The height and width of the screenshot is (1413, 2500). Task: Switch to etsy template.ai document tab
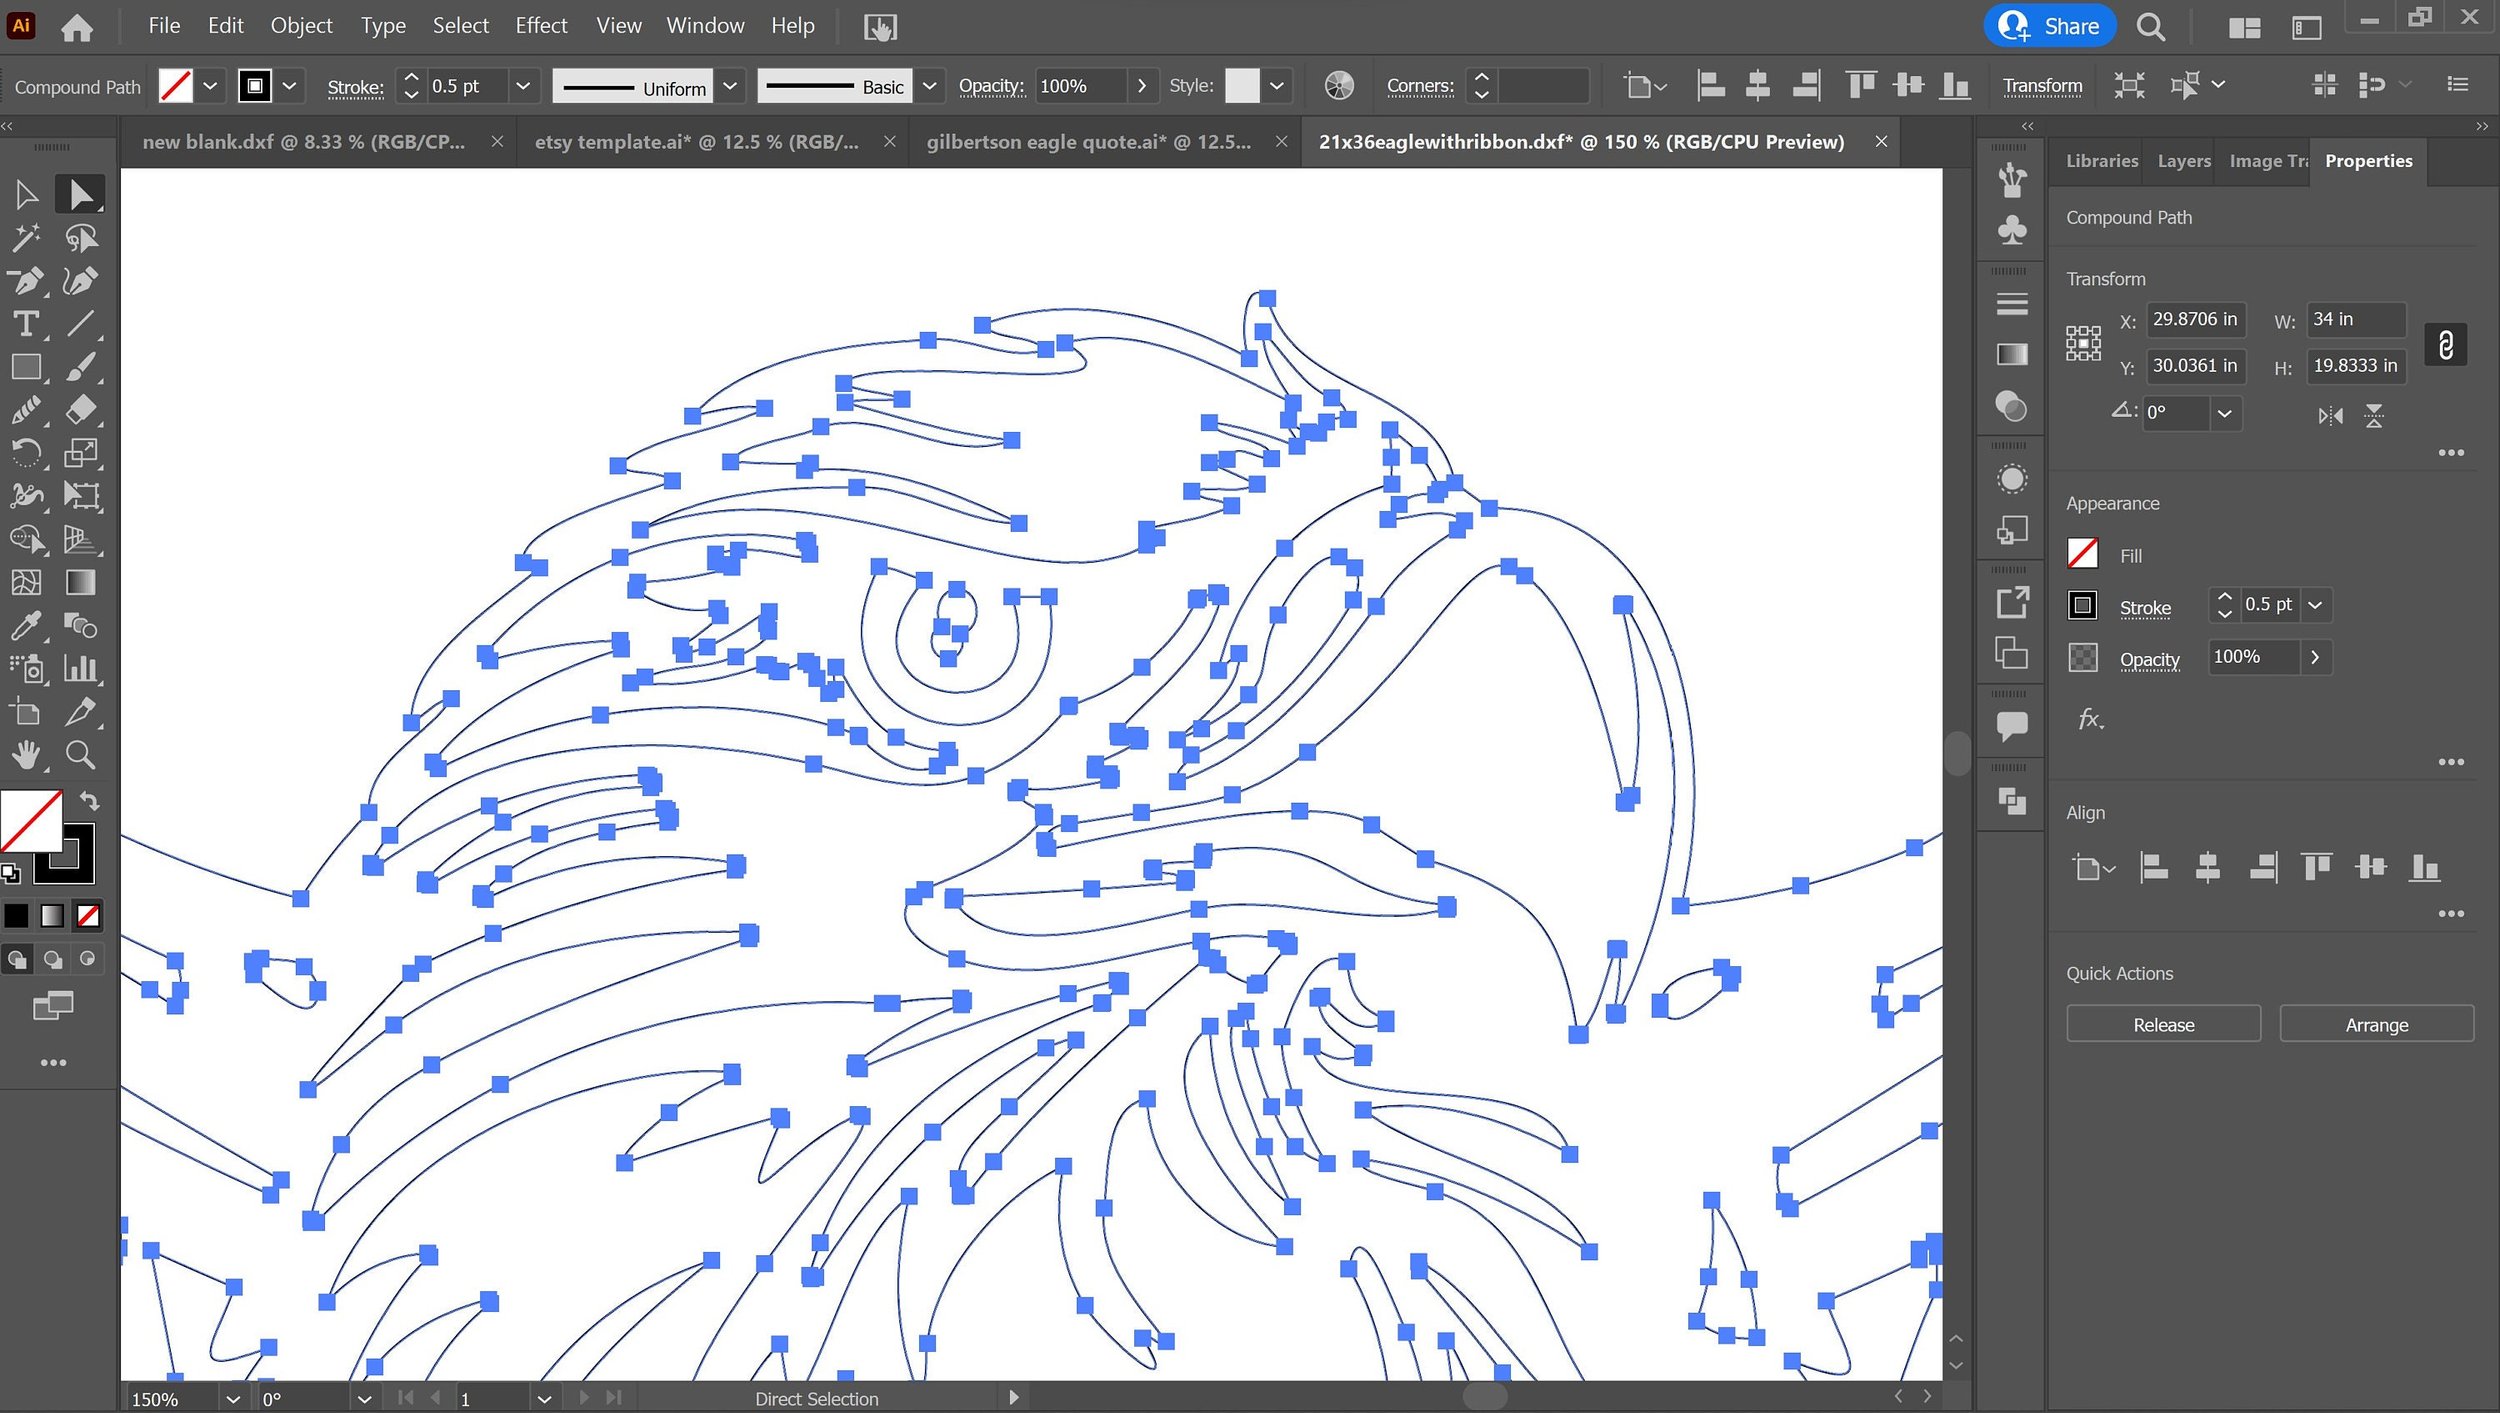click(x=696, y=142)
